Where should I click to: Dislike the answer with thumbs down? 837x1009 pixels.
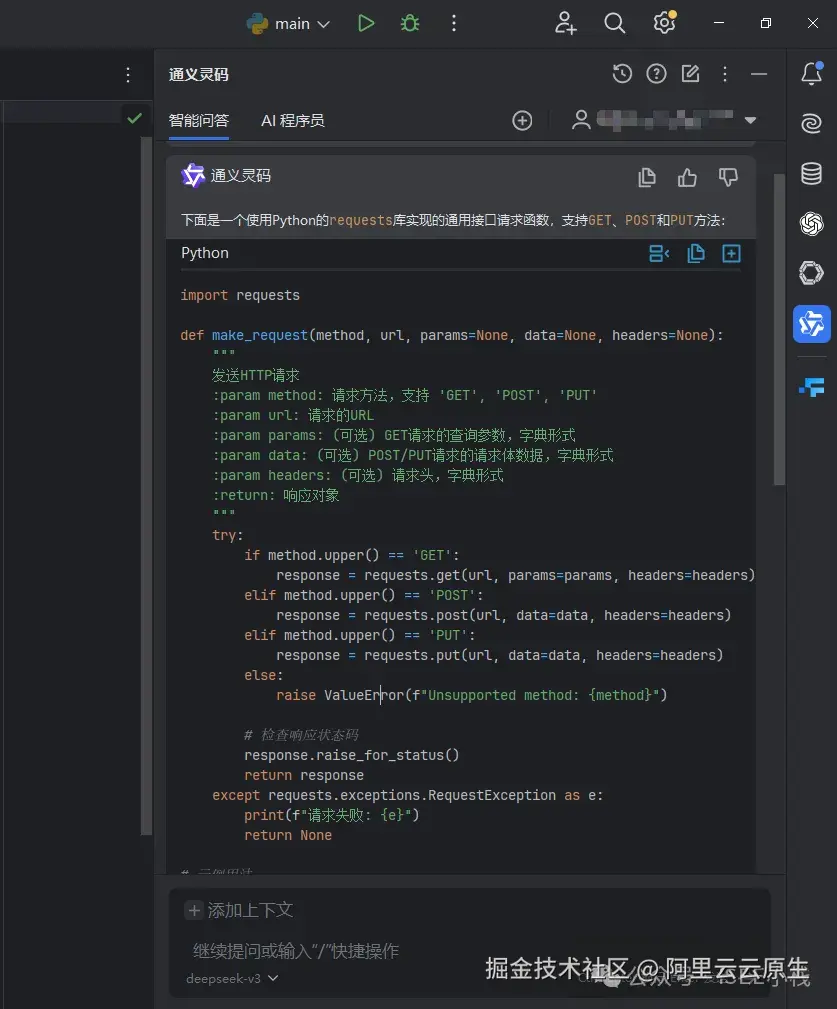click(x=728, y=177)
